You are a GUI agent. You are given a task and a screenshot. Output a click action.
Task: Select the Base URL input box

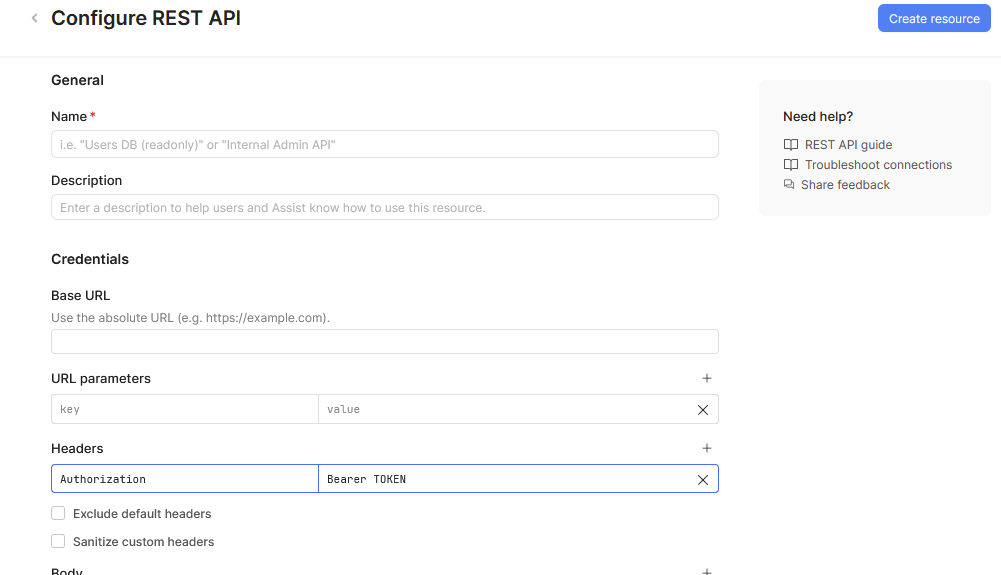(x=384, y=341)
